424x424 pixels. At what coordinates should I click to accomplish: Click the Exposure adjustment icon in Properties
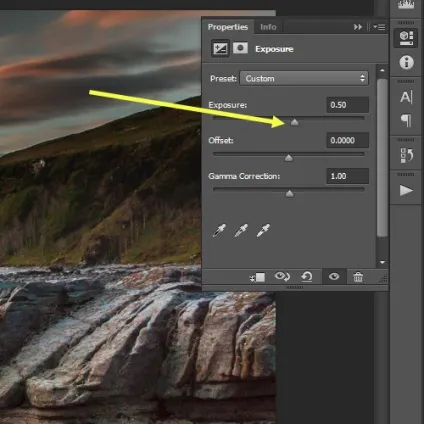pyautogui.click(x=220, y=49)
